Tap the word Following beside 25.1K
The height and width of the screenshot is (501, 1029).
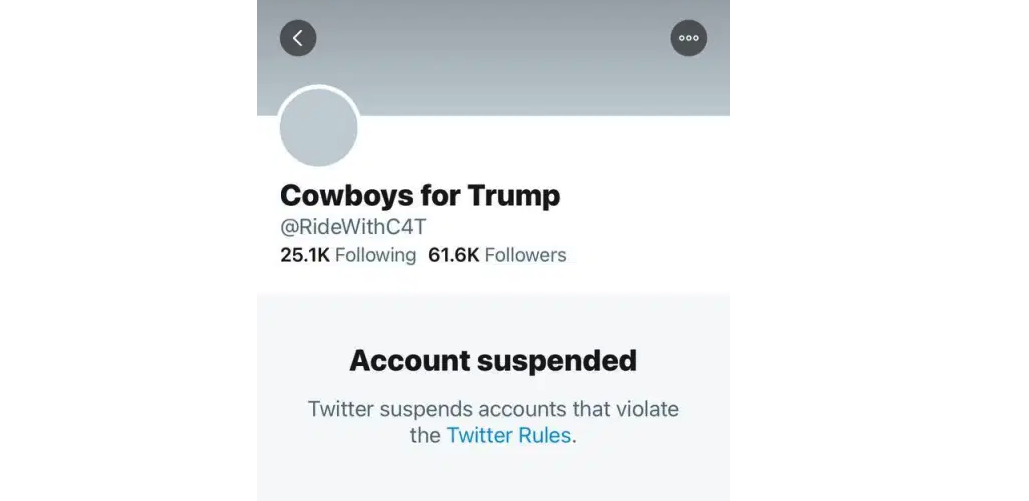[375, 255]
